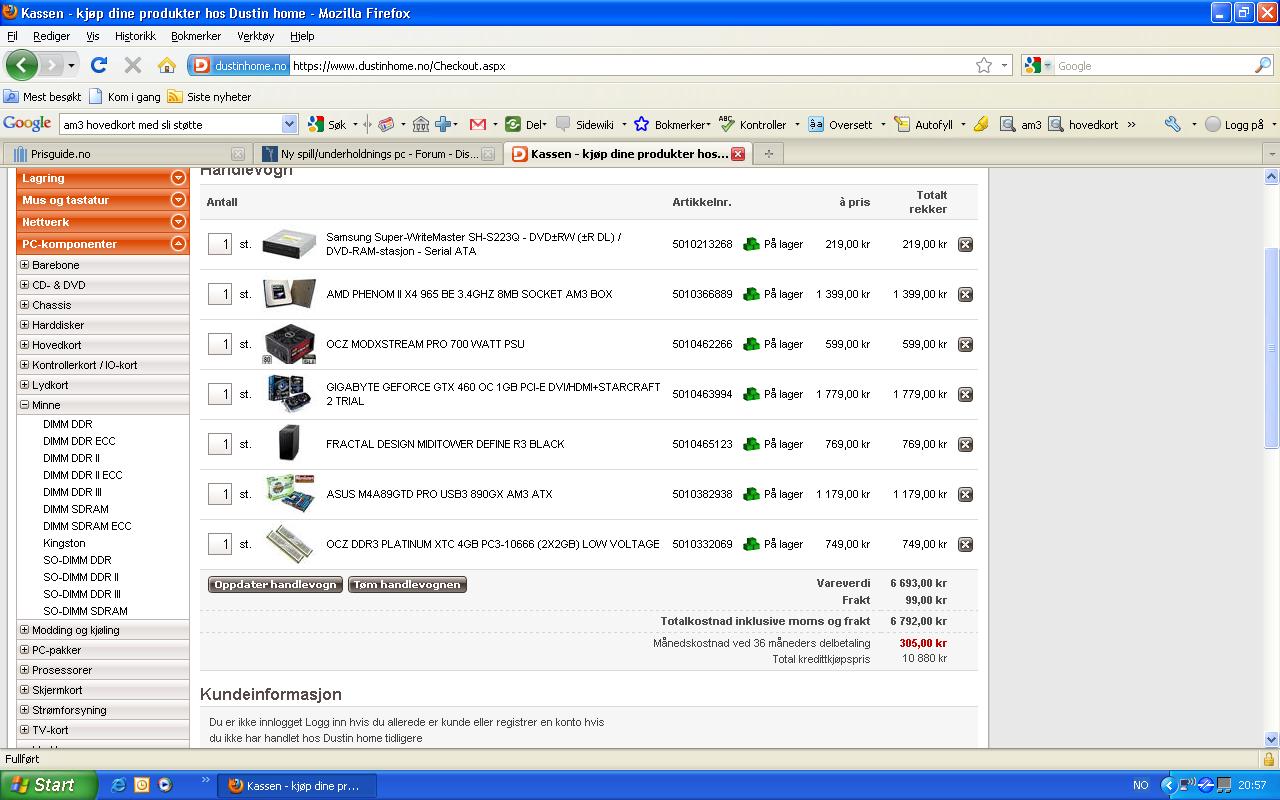The width and height of the screenshot is (1280, 800).
Task: Click the Sidewiki toolbar button
Action: 586,124
